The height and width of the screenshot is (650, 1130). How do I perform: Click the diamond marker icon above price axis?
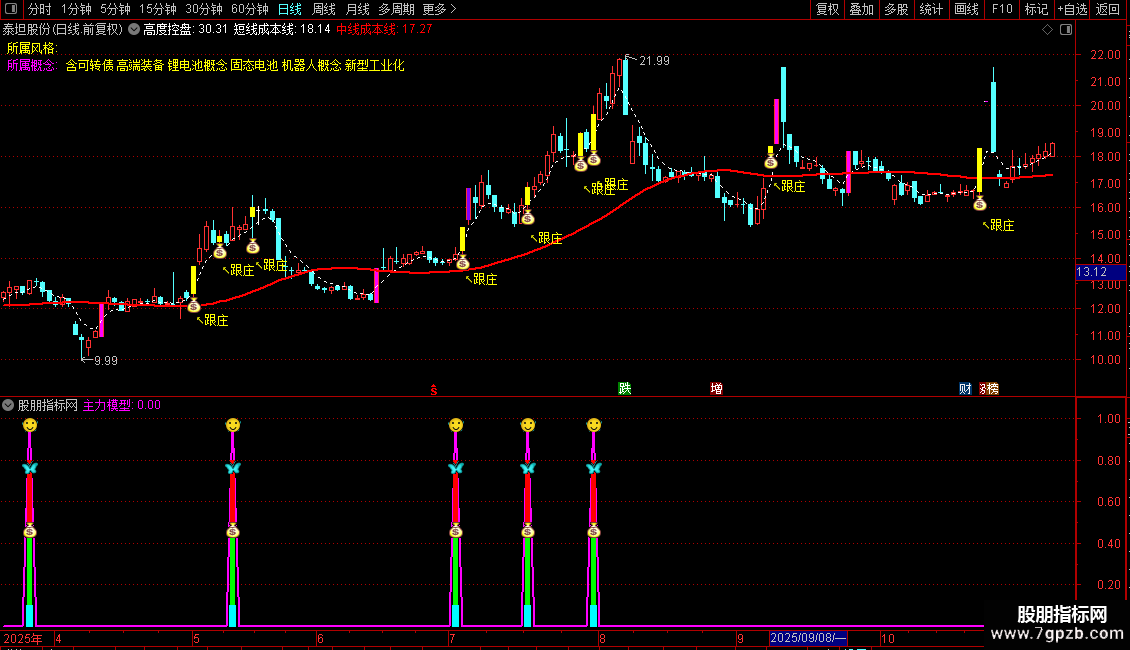1048,30
